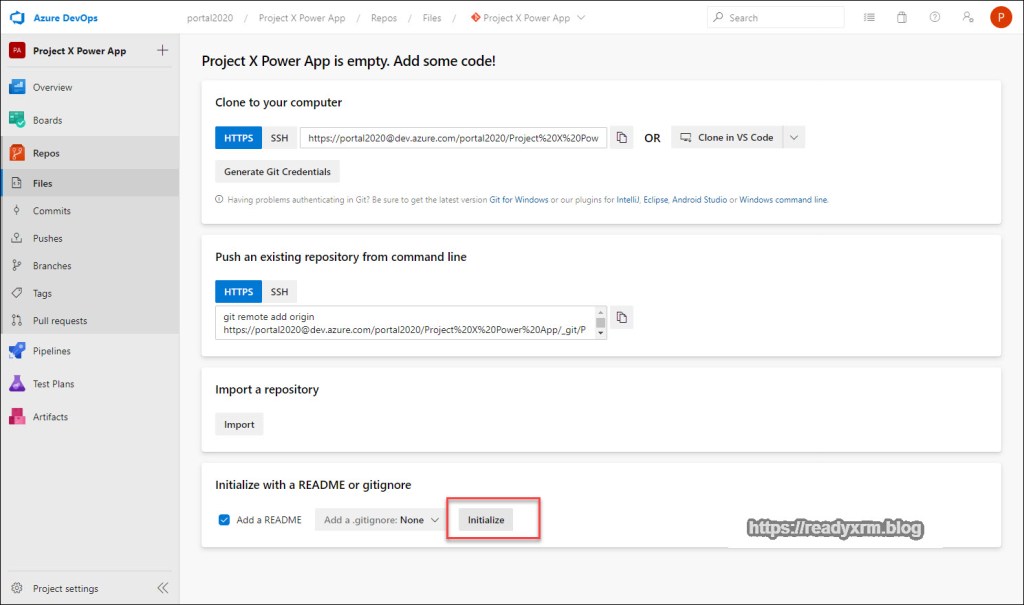Viewport: 1024px width, 605px height.
Task: Open the Add a .gitignore dropdown
Action: [x=380, y=520]
